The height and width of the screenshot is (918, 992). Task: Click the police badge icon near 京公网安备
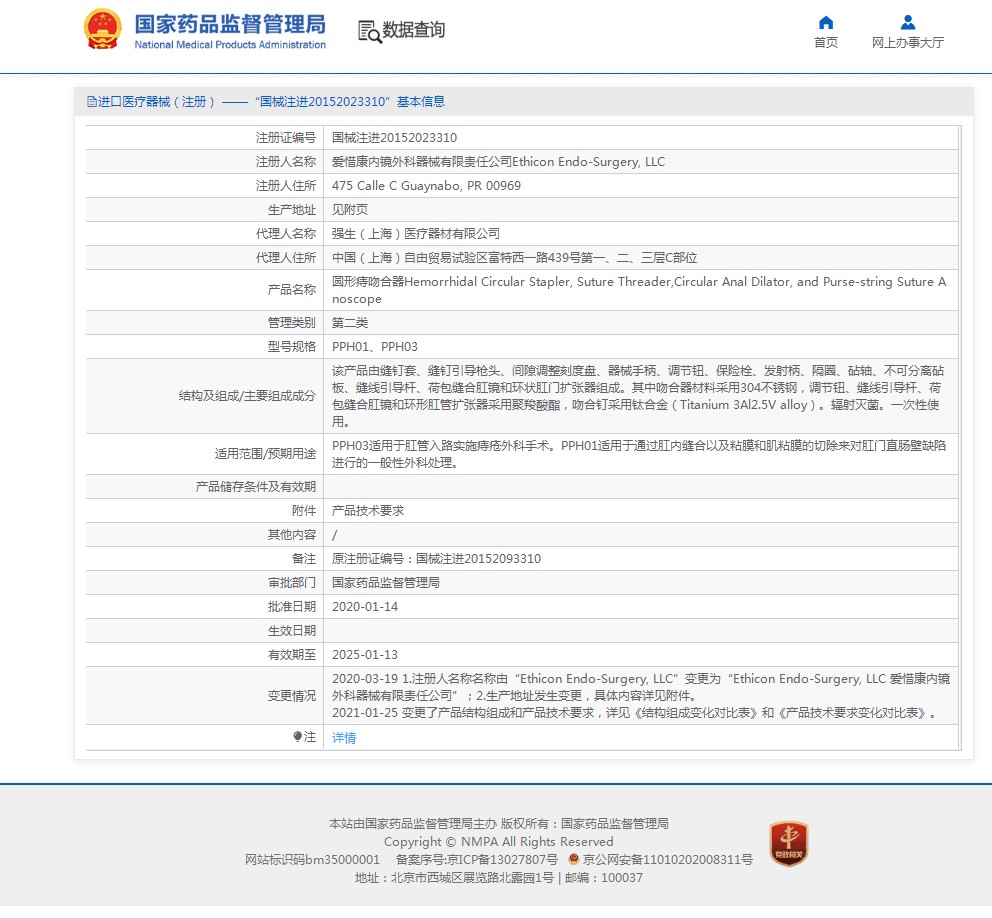coord(574,859)
